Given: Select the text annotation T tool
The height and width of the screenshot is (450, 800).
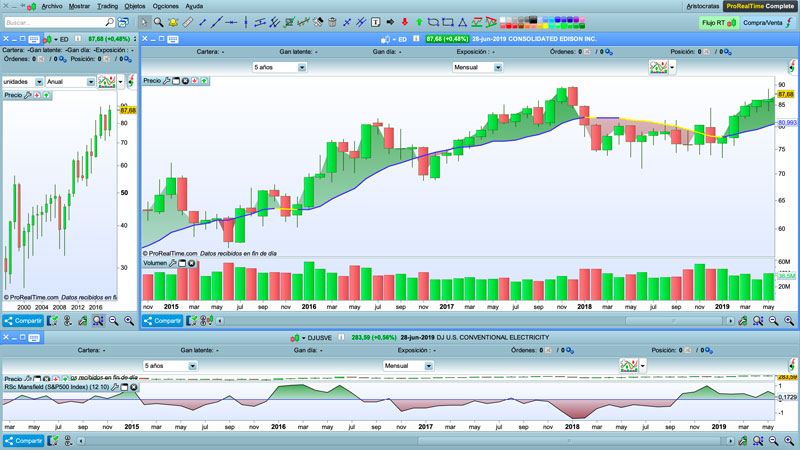Looking at the screenshot, I should pos(376,22).
